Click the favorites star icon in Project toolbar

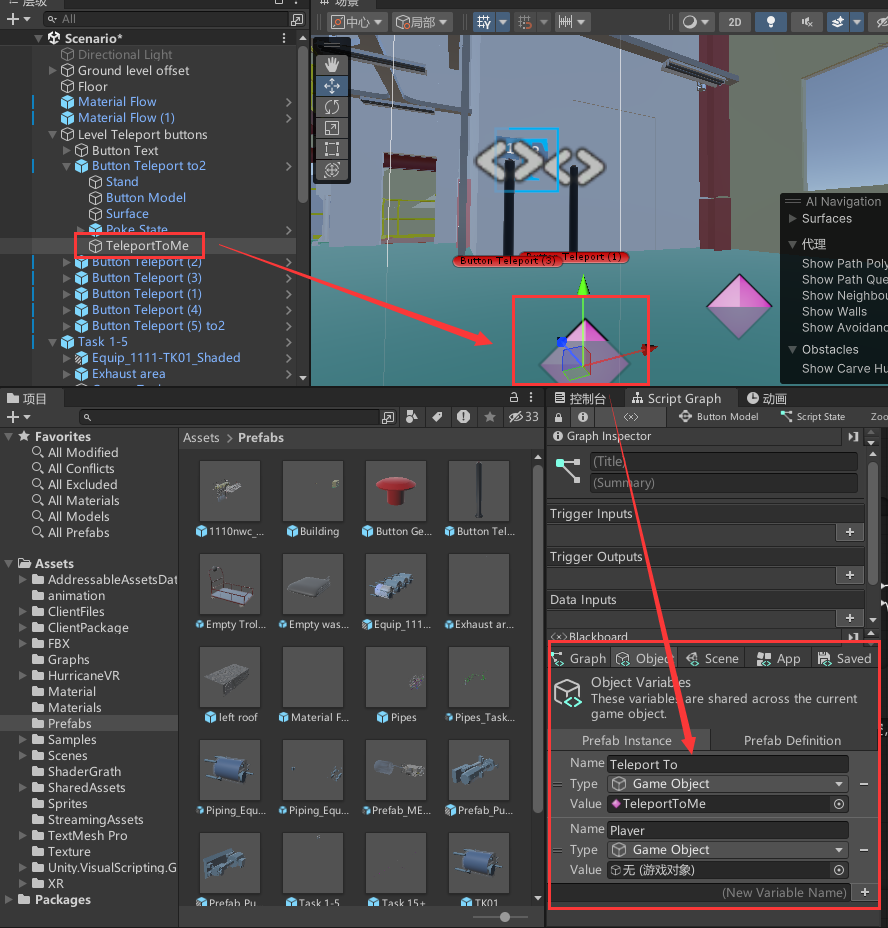tap(488, 416)
